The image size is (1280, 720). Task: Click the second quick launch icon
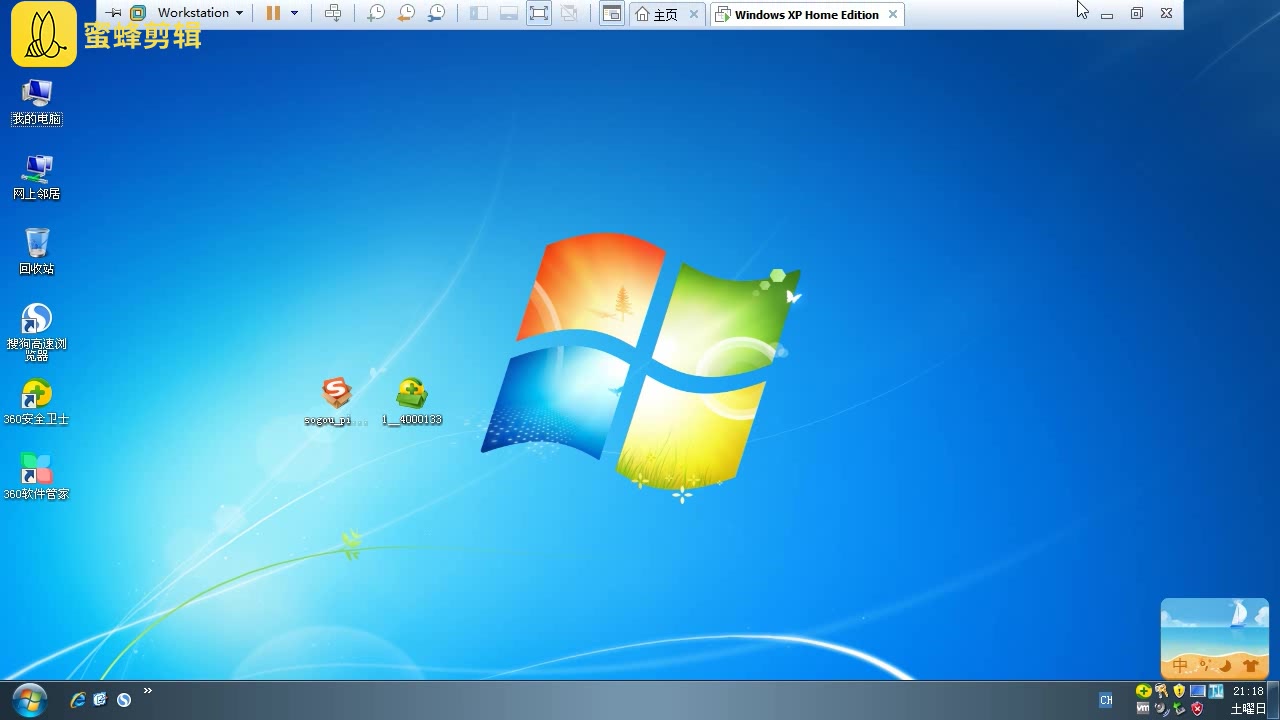coord(100,700)
